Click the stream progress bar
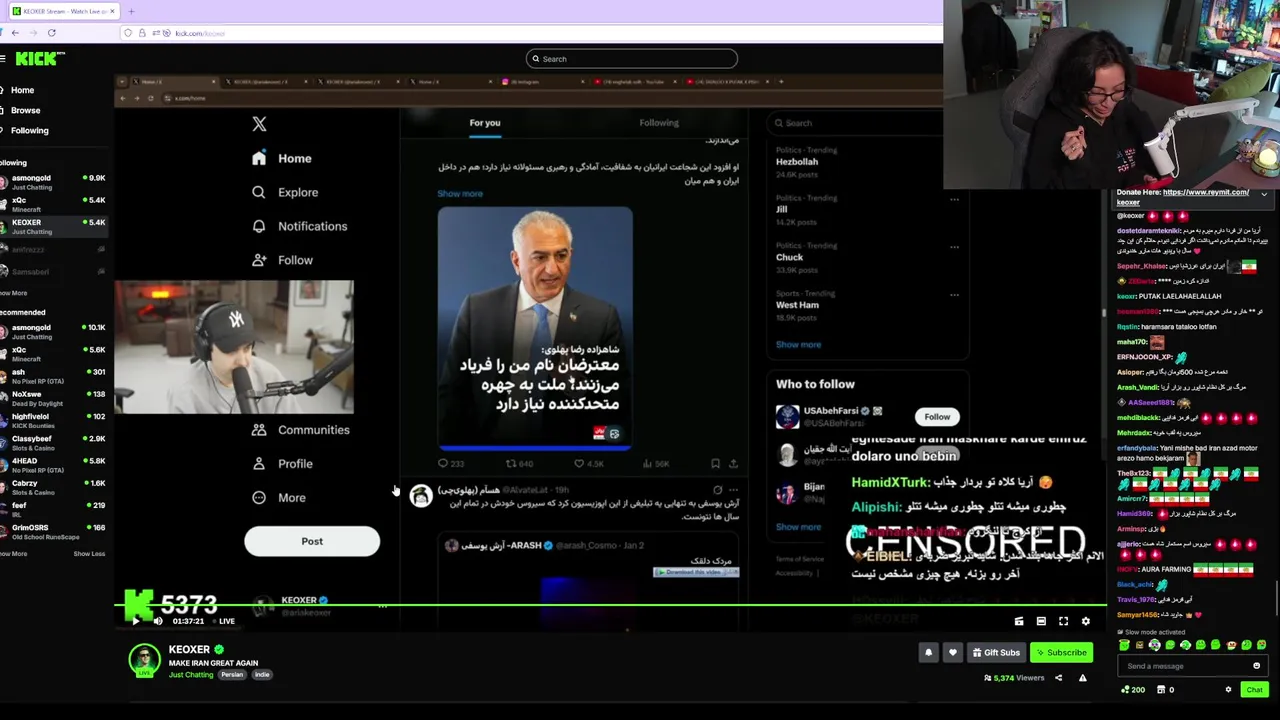This screenshot has height=720, width=1280. click(x=610, y=606)
